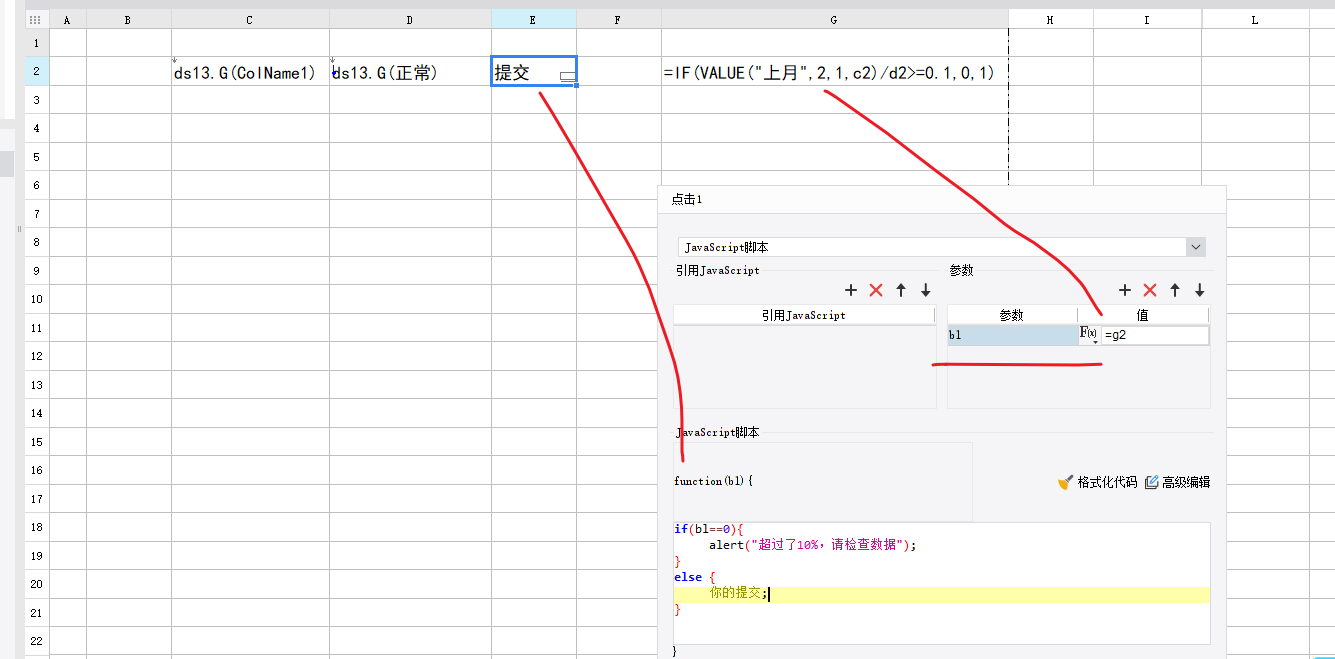Open the formula type selector F(x)

pos(1089,335)
